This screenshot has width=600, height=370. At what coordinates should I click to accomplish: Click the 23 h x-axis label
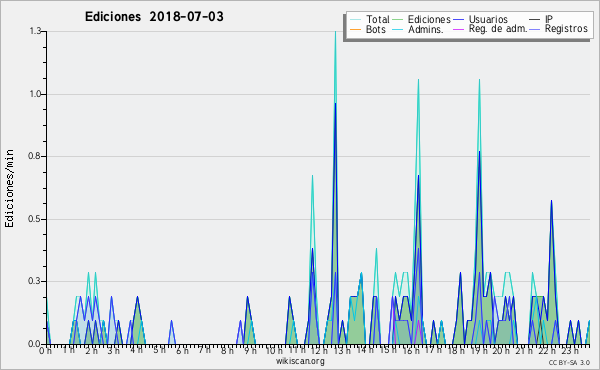[x=569, y=350]
